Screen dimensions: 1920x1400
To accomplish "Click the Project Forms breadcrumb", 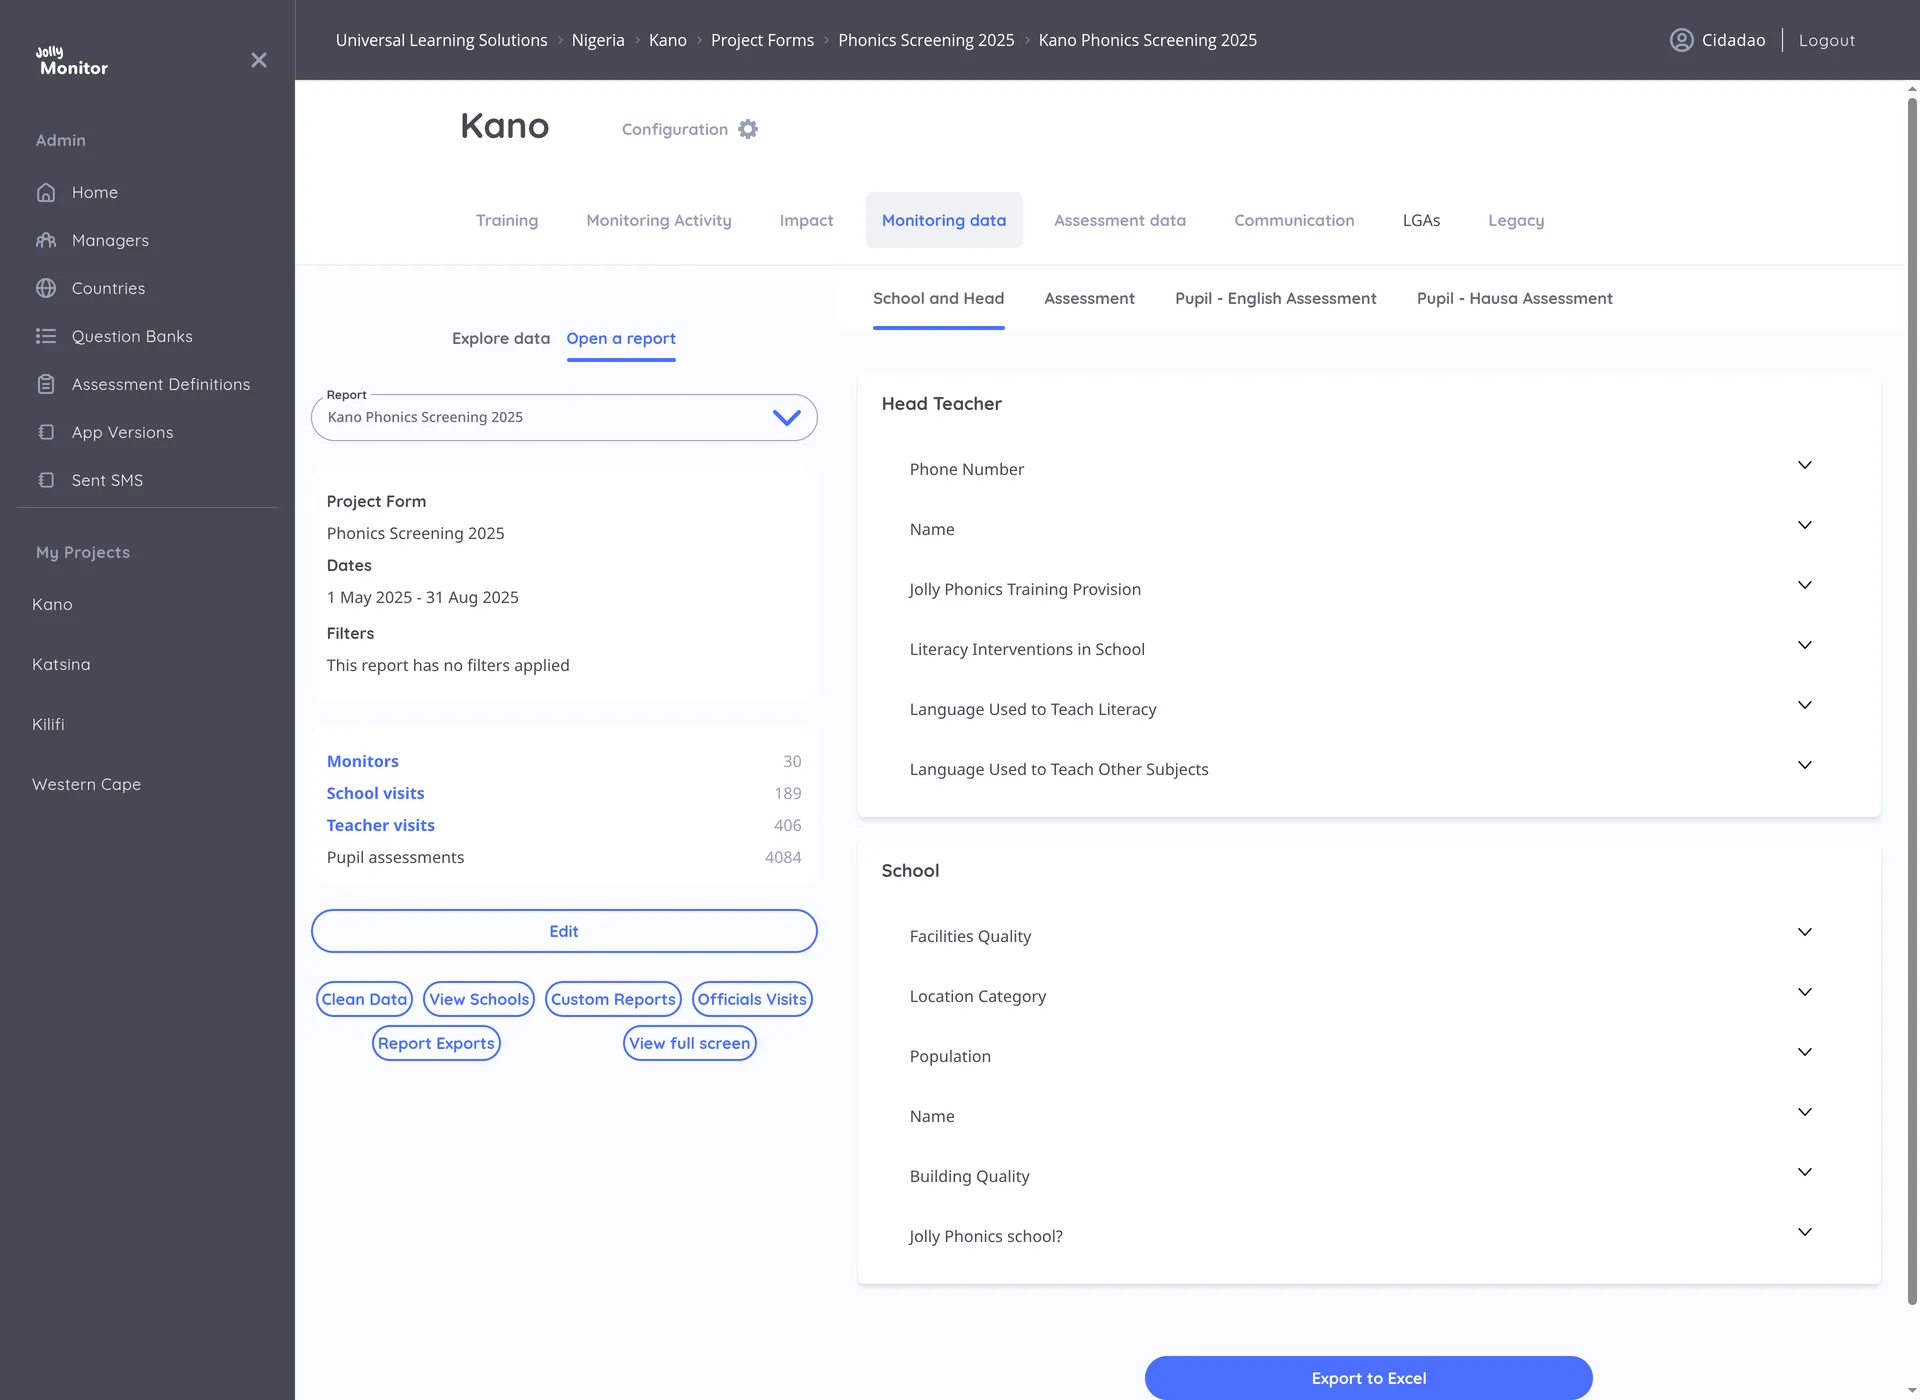I will (762, 40).
